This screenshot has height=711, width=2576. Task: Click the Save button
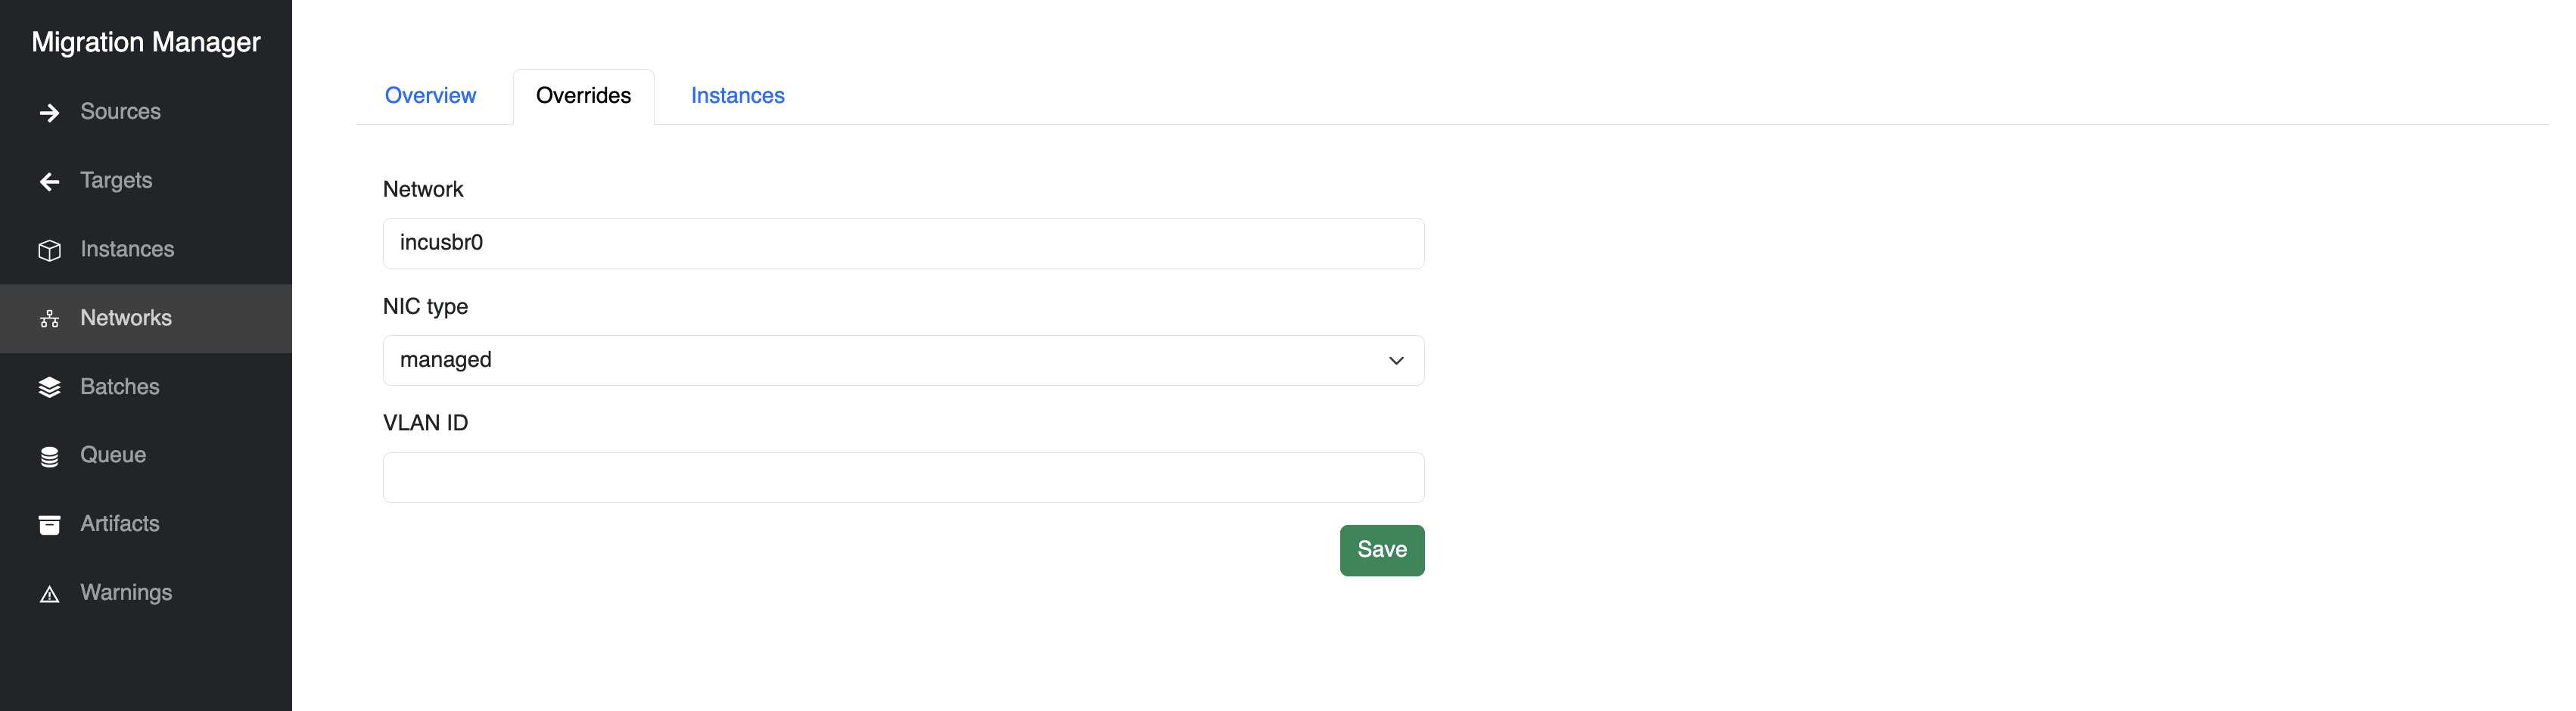coord(1381,550)
